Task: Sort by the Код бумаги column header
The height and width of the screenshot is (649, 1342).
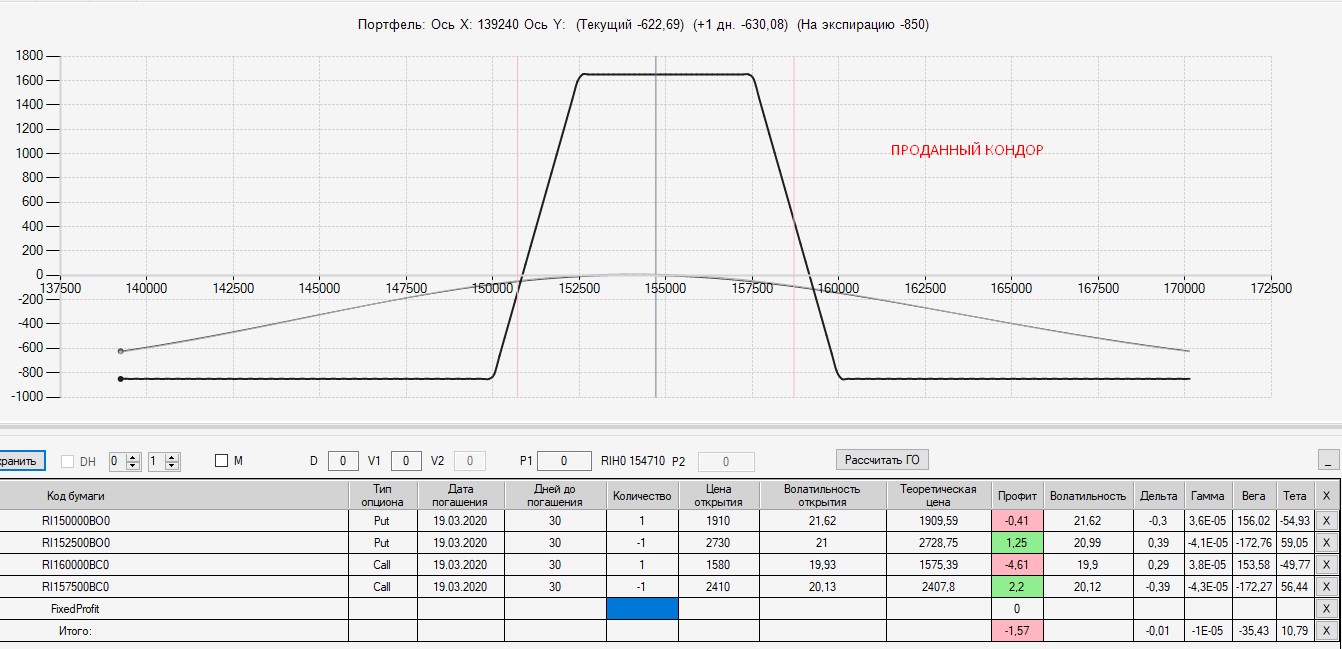Action: click(x=174, y=495)
